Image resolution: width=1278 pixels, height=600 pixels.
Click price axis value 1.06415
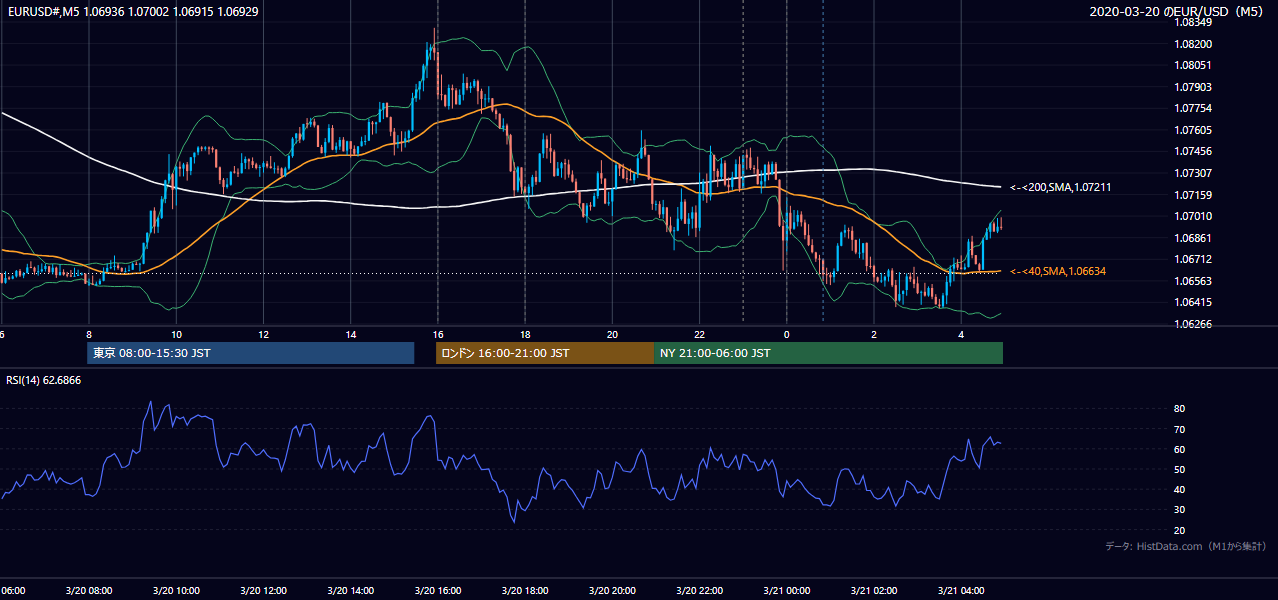1195,302
